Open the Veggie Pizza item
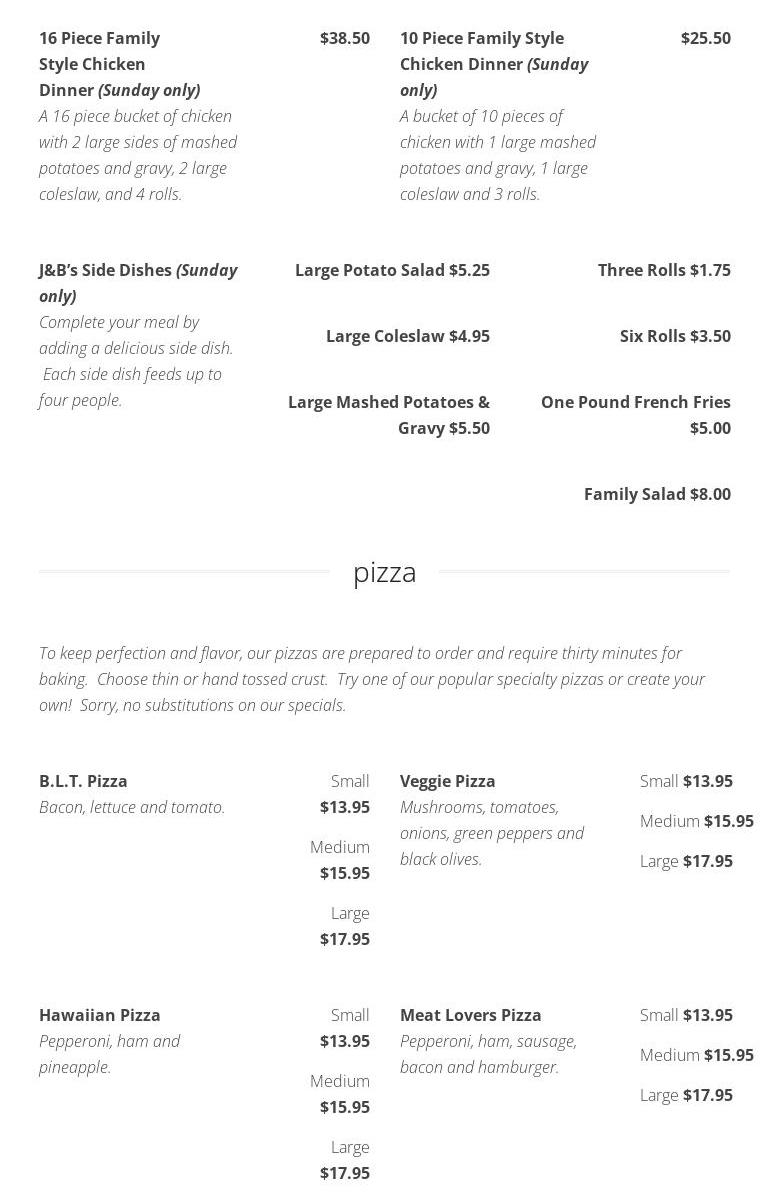The height and width of the screenshot is (1193, 770). (x=447, y=781)
